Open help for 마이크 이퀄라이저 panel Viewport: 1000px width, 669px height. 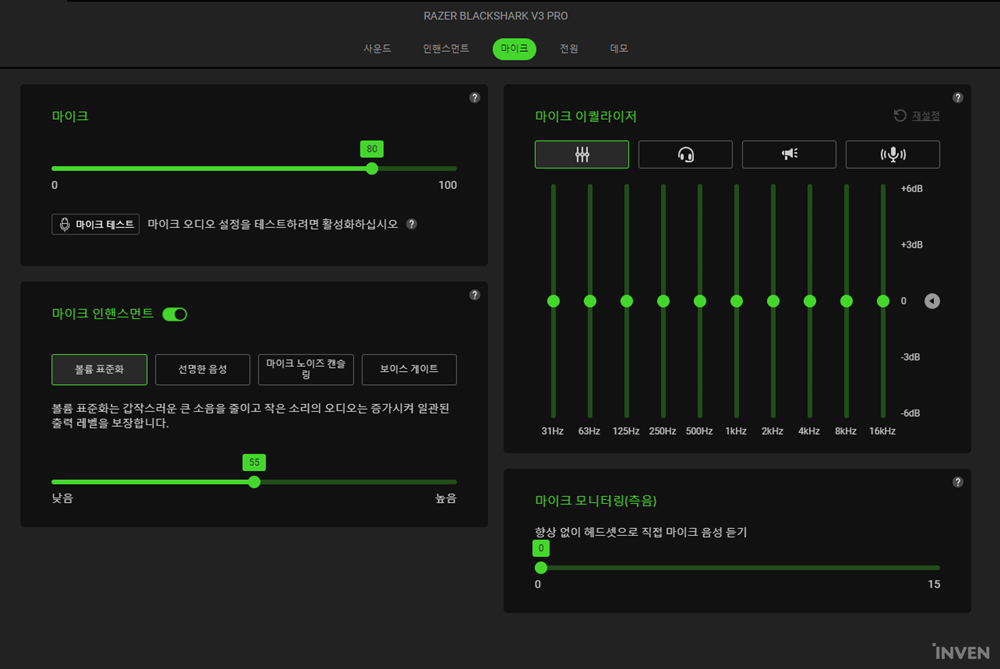[958, 98]
